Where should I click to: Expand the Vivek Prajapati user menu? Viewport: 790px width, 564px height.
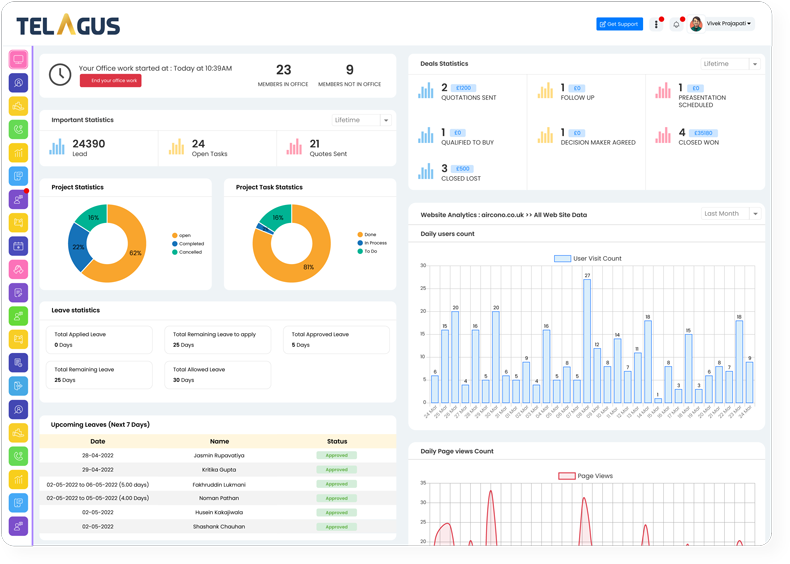(x=729, y=24)
